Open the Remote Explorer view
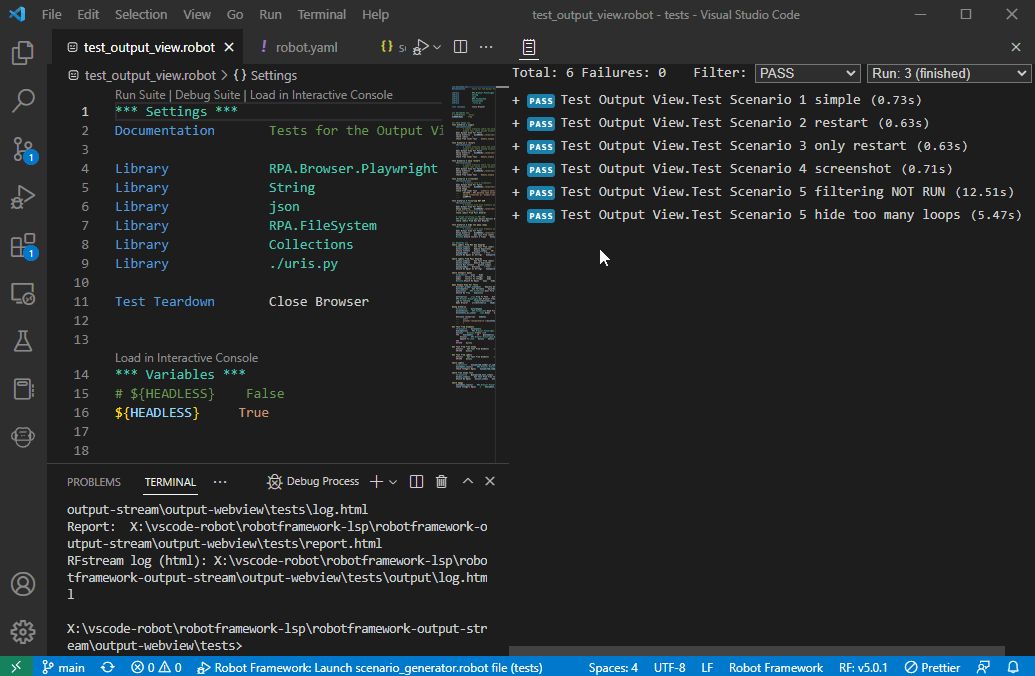This screenshot has height=676, width=1035. (23, 294)
